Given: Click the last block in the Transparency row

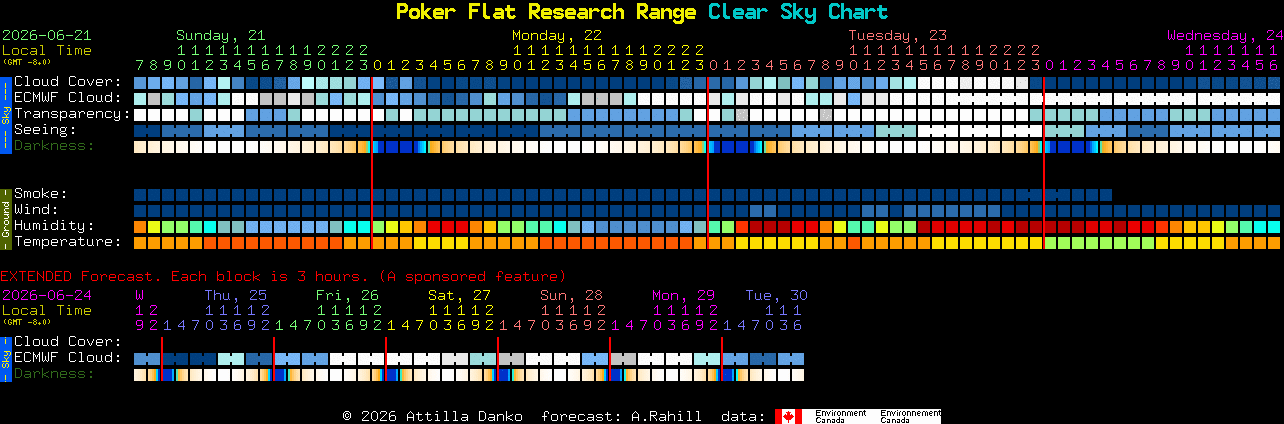Looking at the screenshot, I should point(1273,114).
